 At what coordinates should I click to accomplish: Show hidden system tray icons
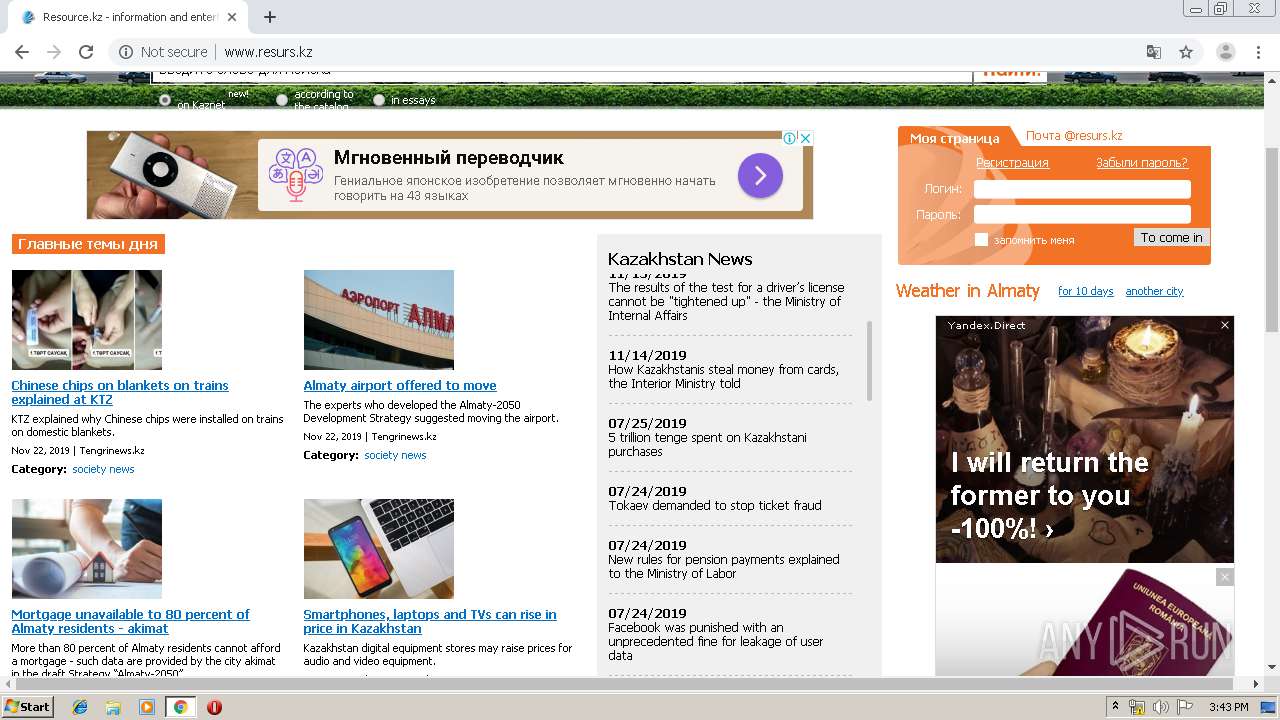pyautogui.click(x=1116, y=706)
